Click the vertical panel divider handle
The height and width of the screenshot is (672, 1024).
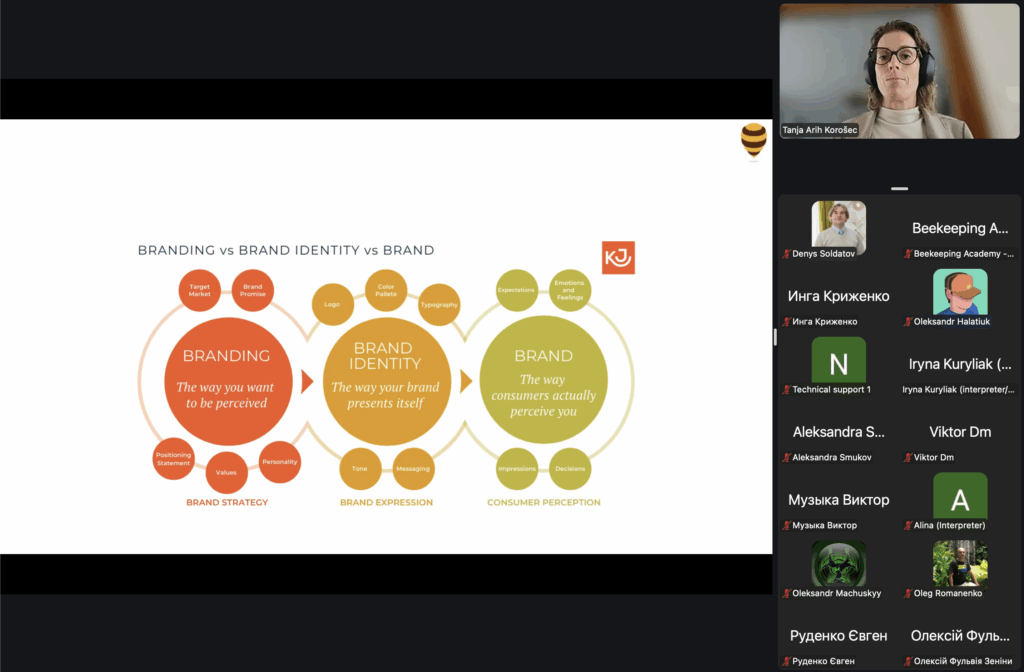(775, 337)
